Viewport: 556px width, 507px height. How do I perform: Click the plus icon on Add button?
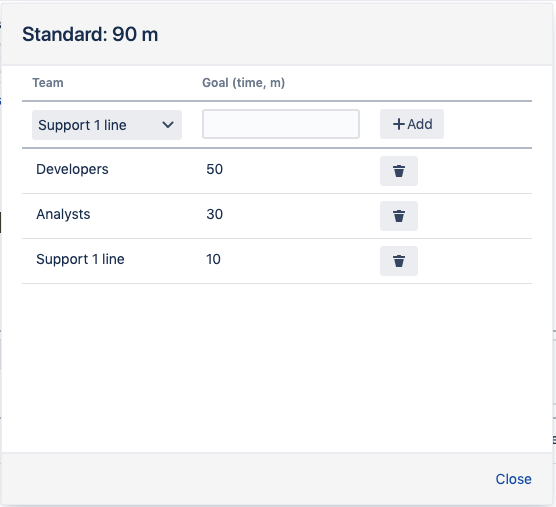coord(399,124)
